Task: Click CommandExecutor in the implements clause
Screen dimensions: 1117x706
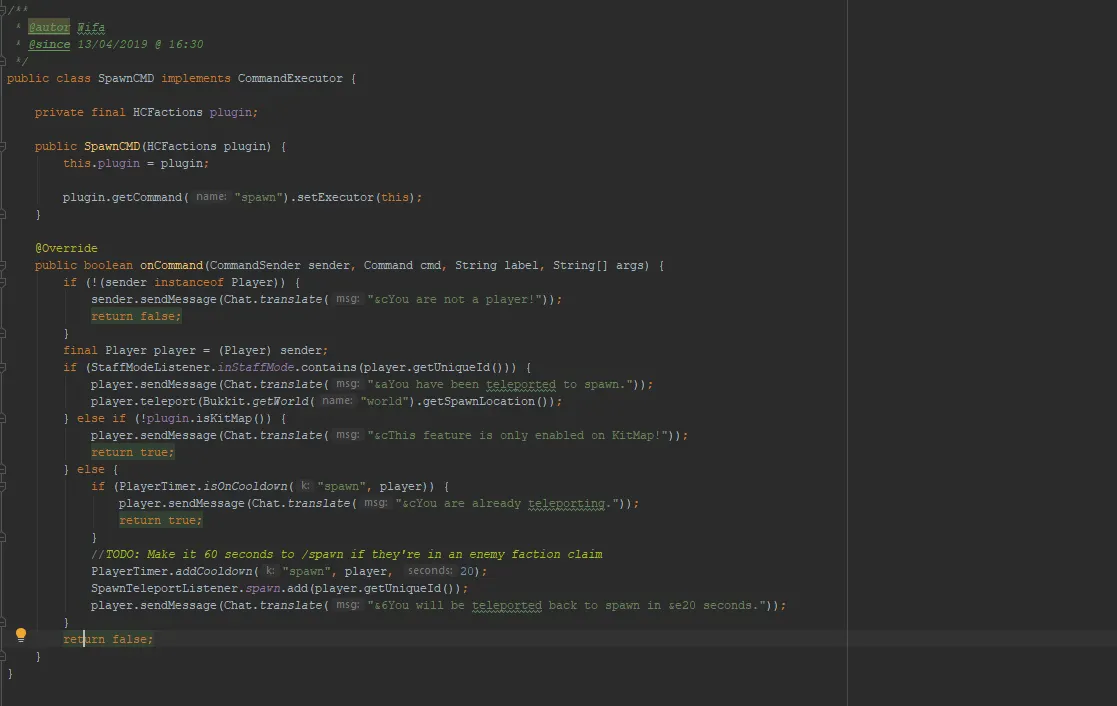Action: (x=290, y=78)
